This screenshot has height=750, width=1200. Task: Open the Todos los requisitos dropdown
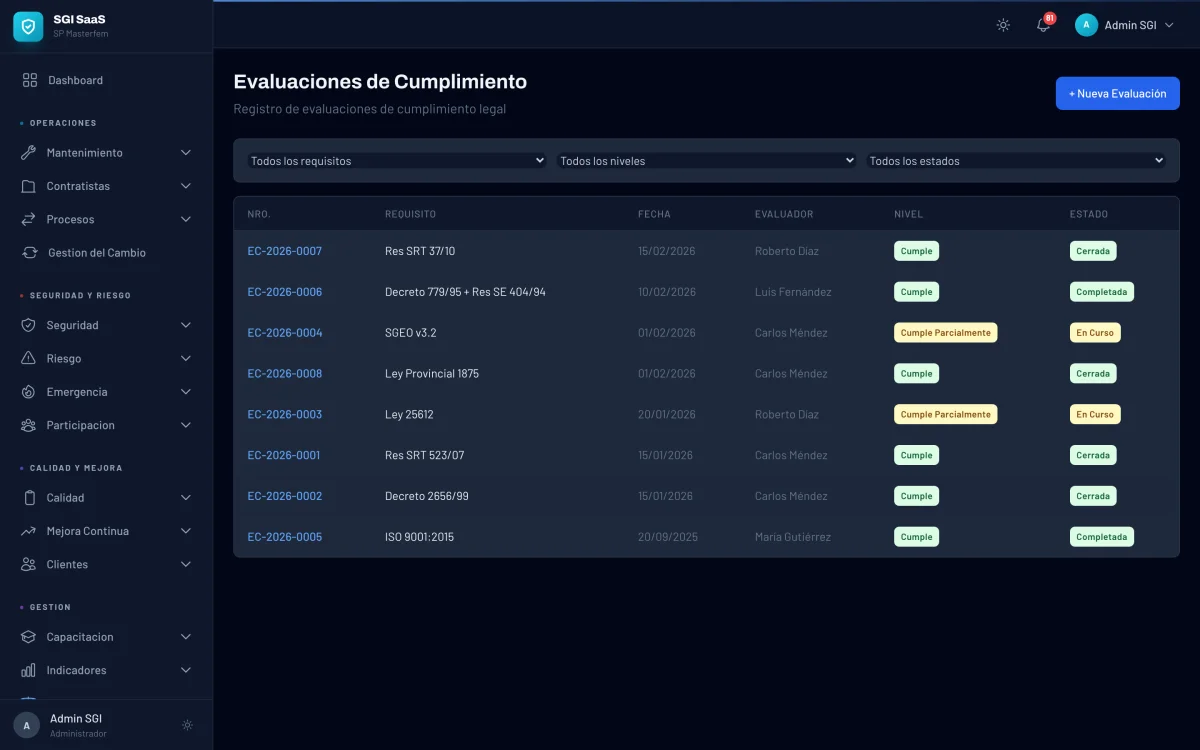pos(396,160)
